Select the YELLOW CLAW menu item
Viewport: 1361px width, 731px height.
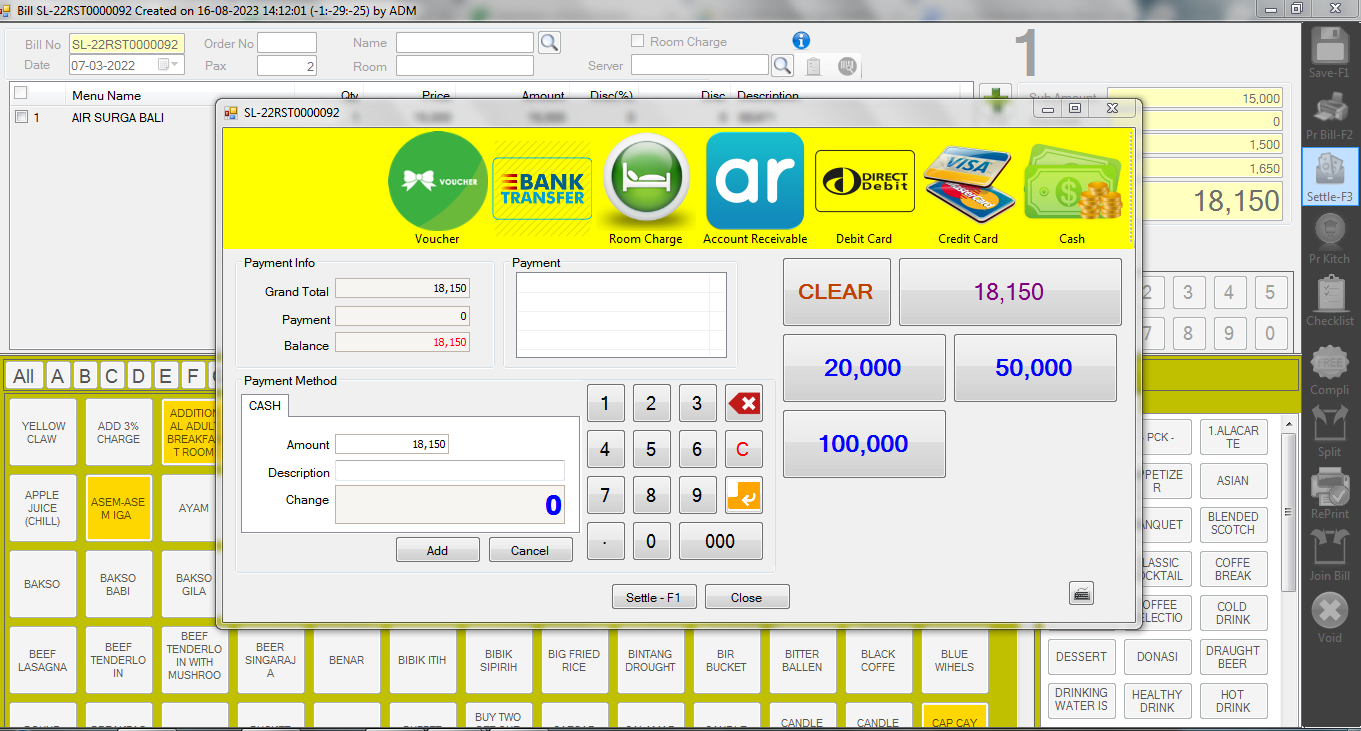coord(42,432)
